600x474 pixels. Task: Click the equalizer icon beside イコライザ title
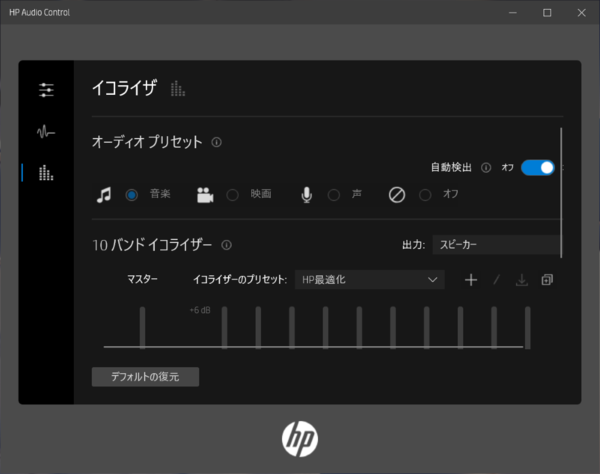(178, 88)
